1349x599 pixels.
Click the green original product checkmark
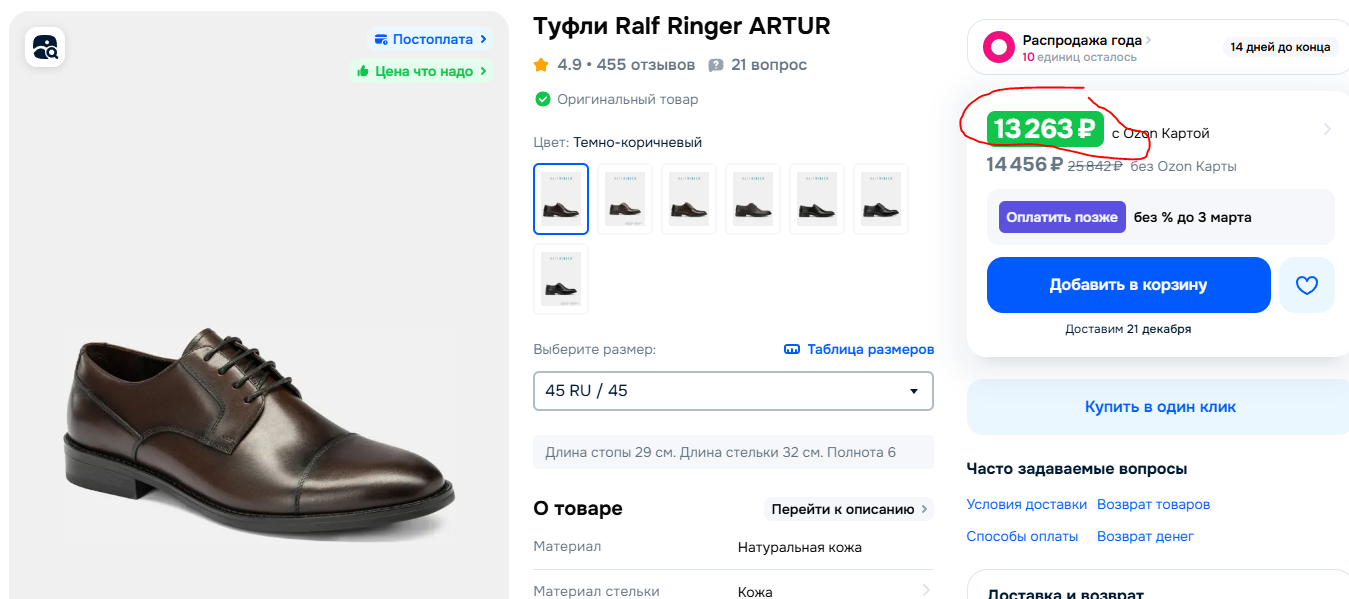pos(543,99)
